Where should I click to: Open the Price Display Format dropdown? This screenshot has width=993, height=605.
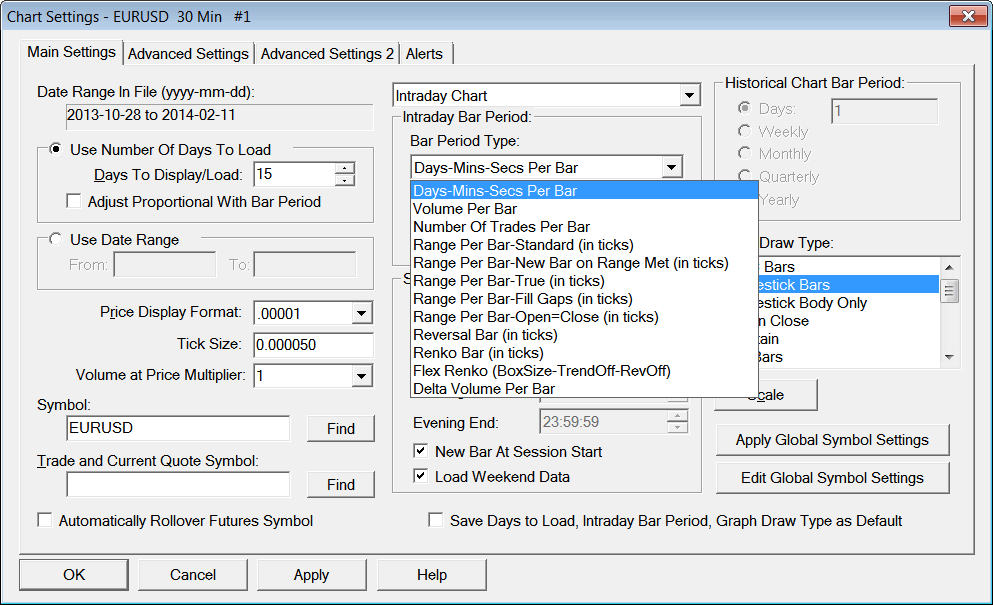point(361,313)
